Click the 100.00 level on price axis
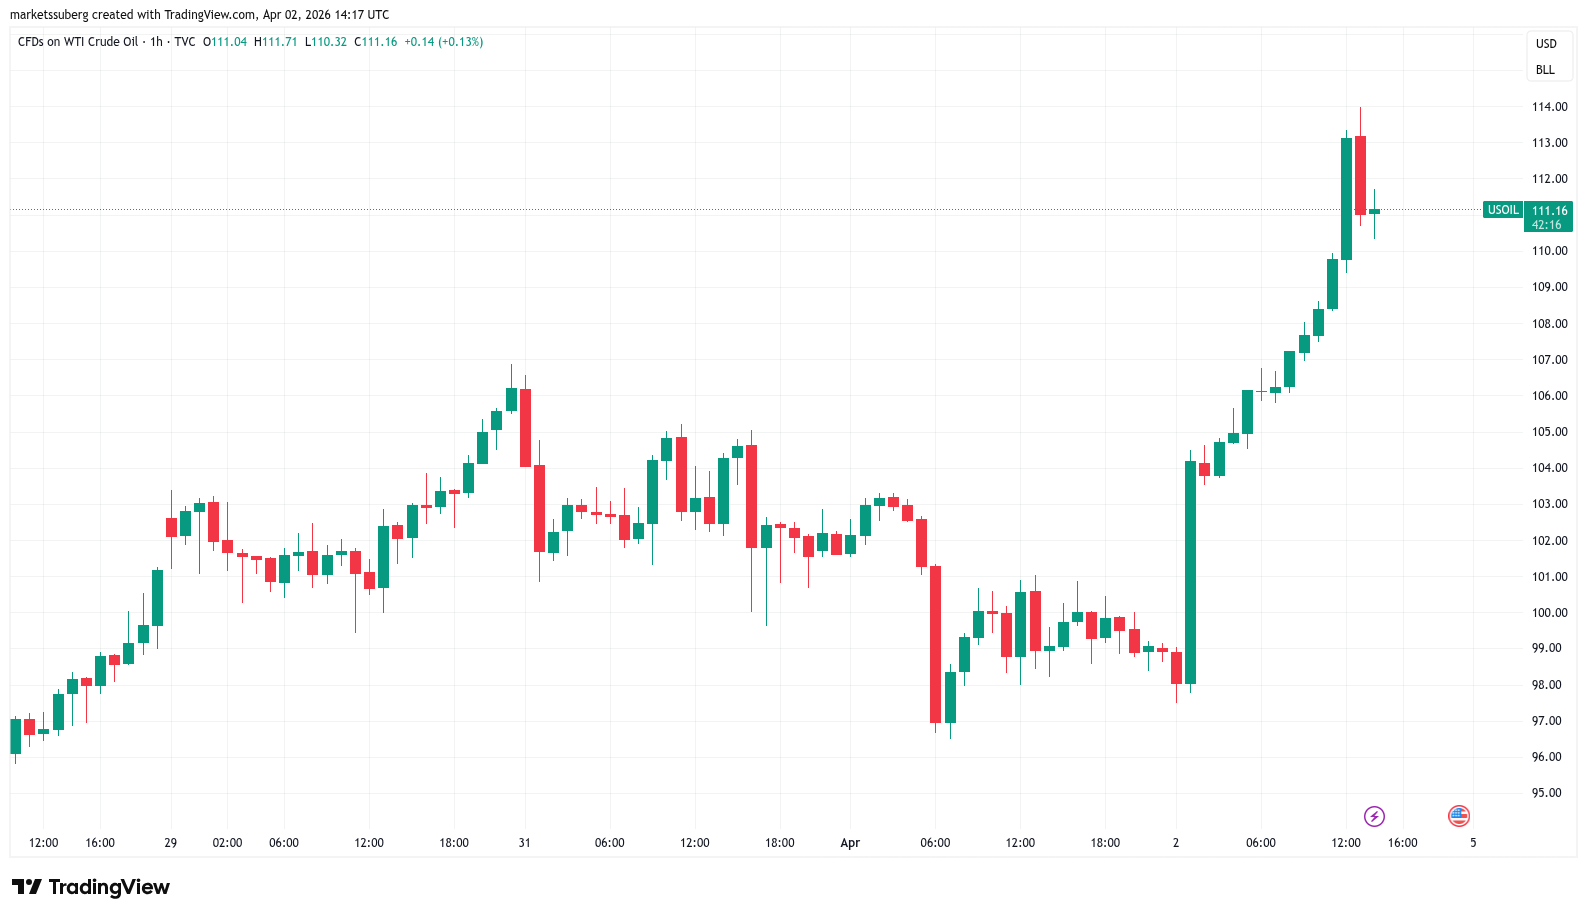This screenshot has height=917, width=1587. [x=1549, y=613]
